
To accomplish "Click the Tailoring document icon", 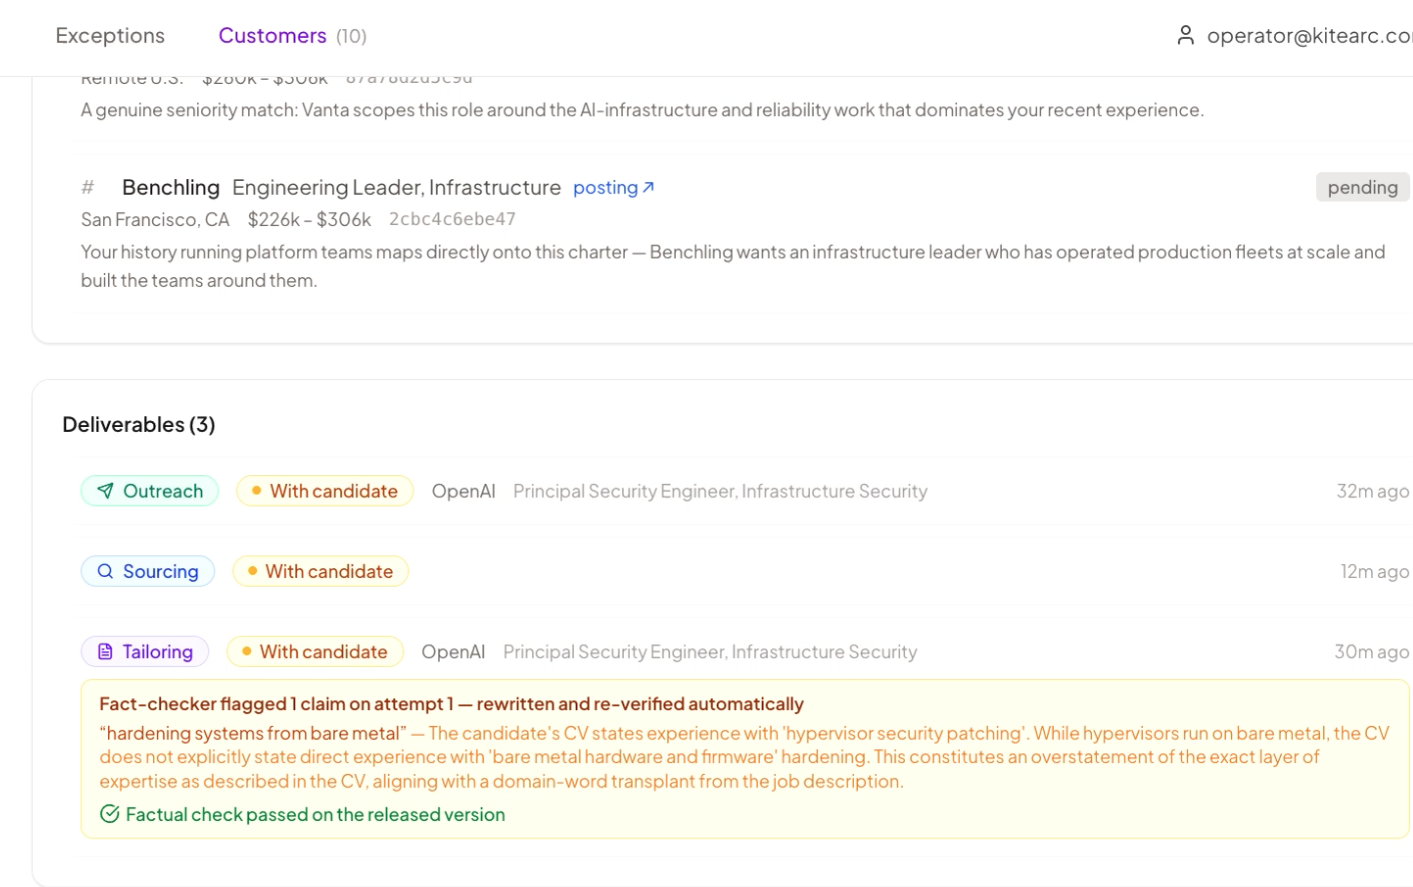I will [105, 652].
